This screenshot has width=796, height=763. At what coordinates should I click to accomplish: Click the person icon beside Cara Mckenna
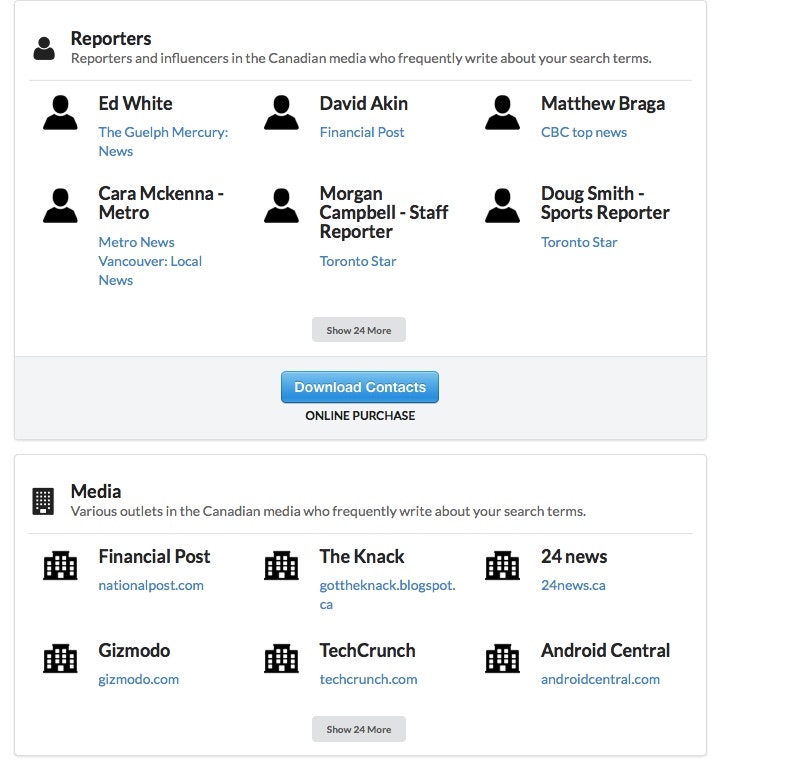coord(60,206)
